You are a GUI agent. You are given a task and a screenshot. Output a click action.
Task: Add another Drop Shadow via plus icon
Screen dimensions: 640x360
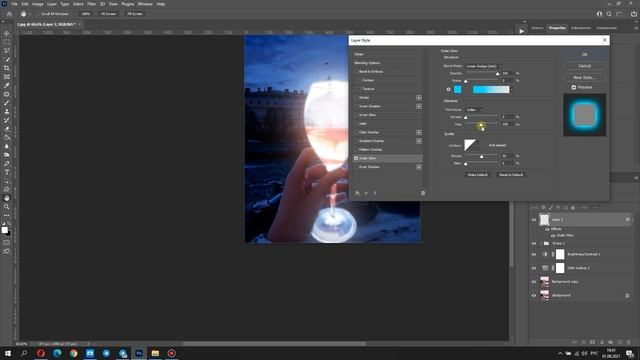pos(419,167)
